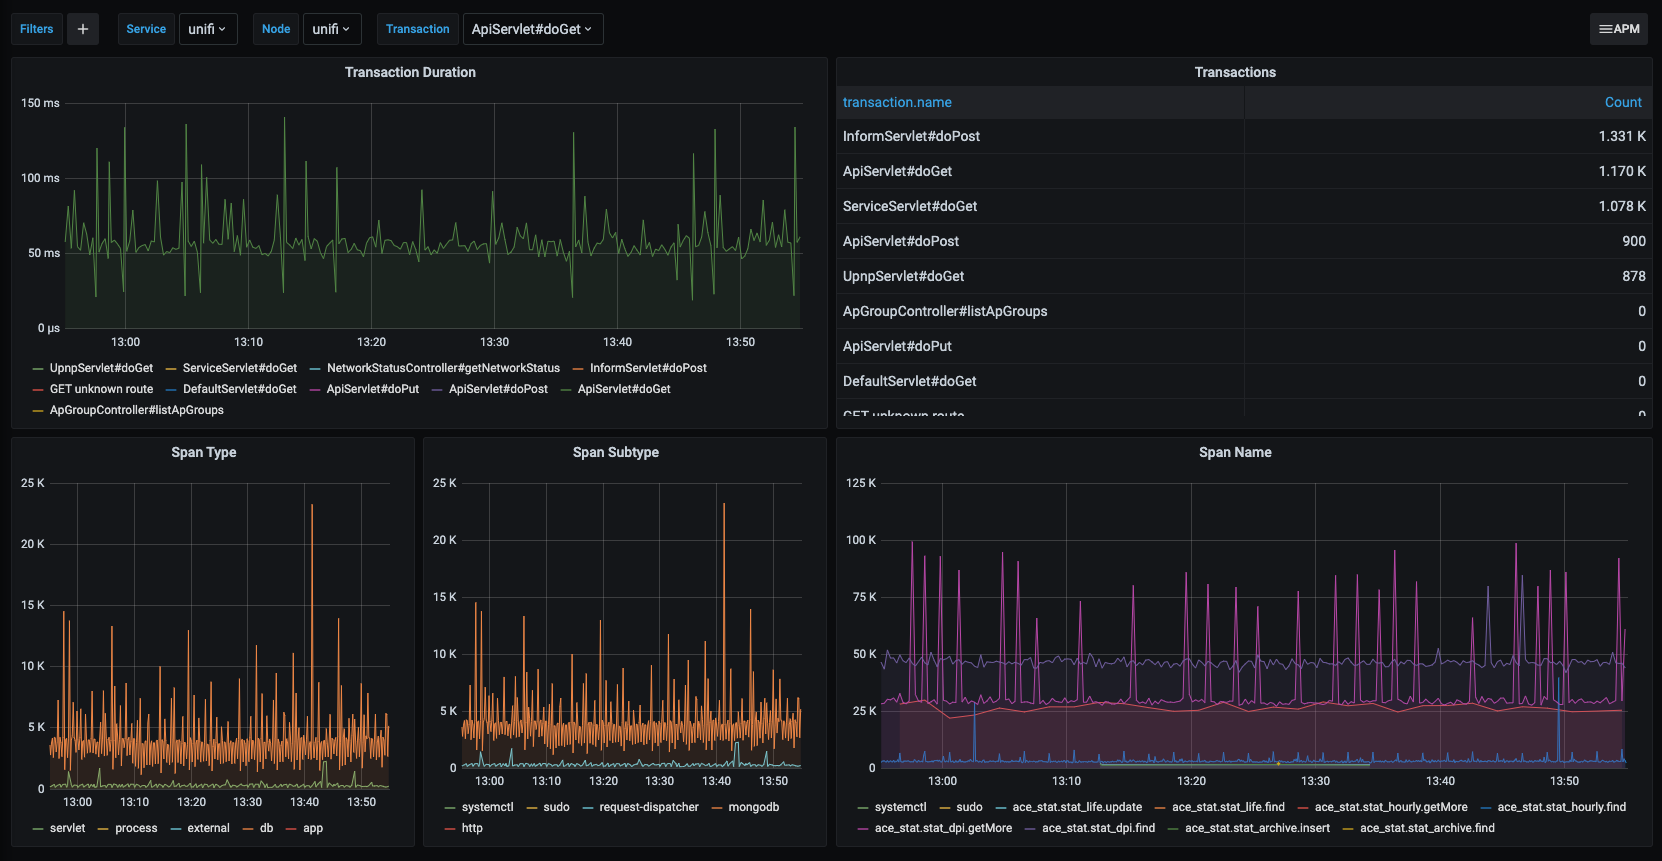The width and height of the screenshot is (1662, 861).
Task: Select ApGroupController#listApGroups row in Transactions table
Action: tap(1244, 311)
